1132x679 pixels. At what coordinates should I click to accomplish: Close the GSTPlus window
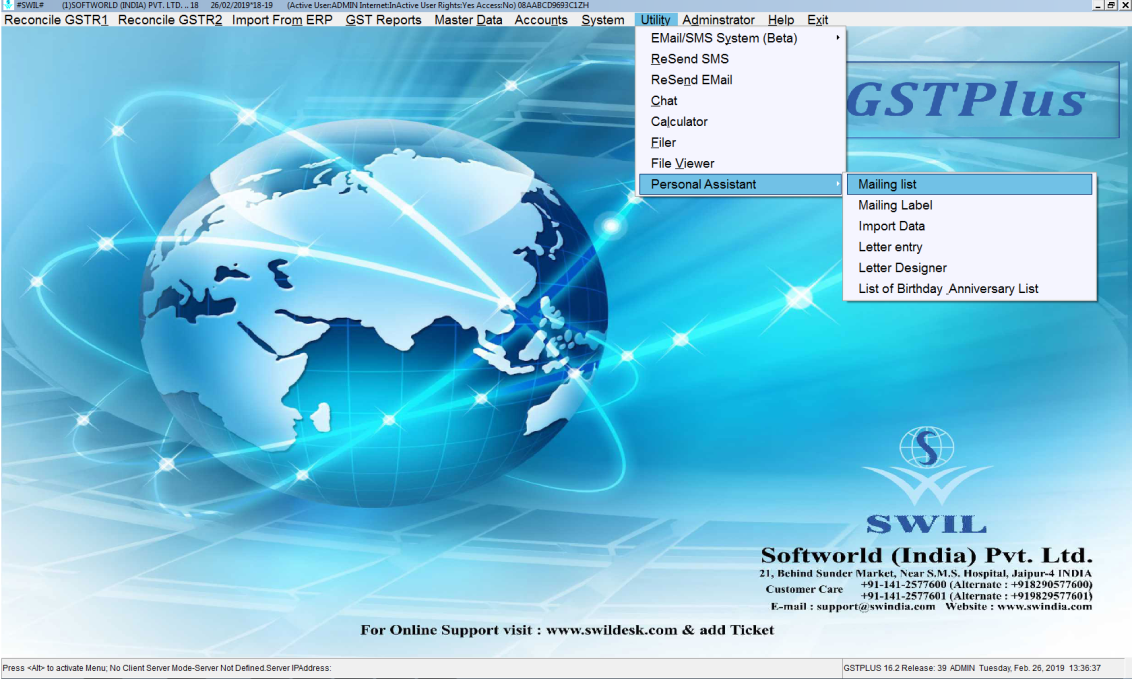pos(1124,5)
